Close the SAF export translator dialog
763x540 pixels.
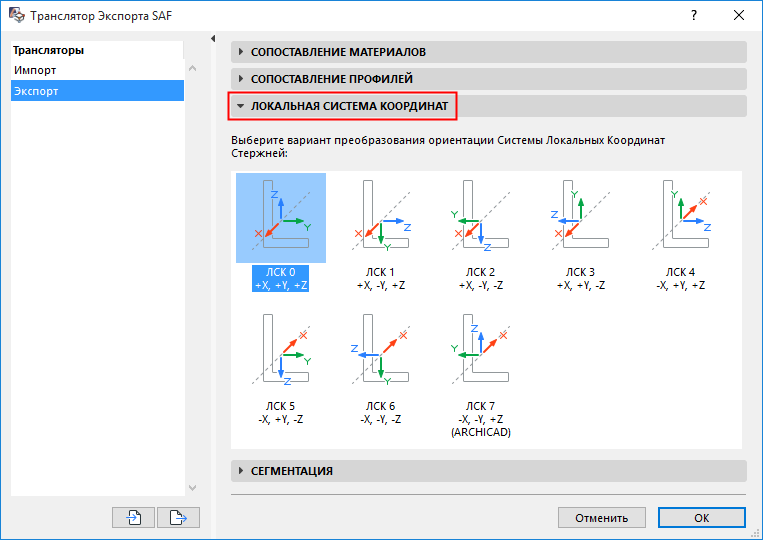point(739,16)
